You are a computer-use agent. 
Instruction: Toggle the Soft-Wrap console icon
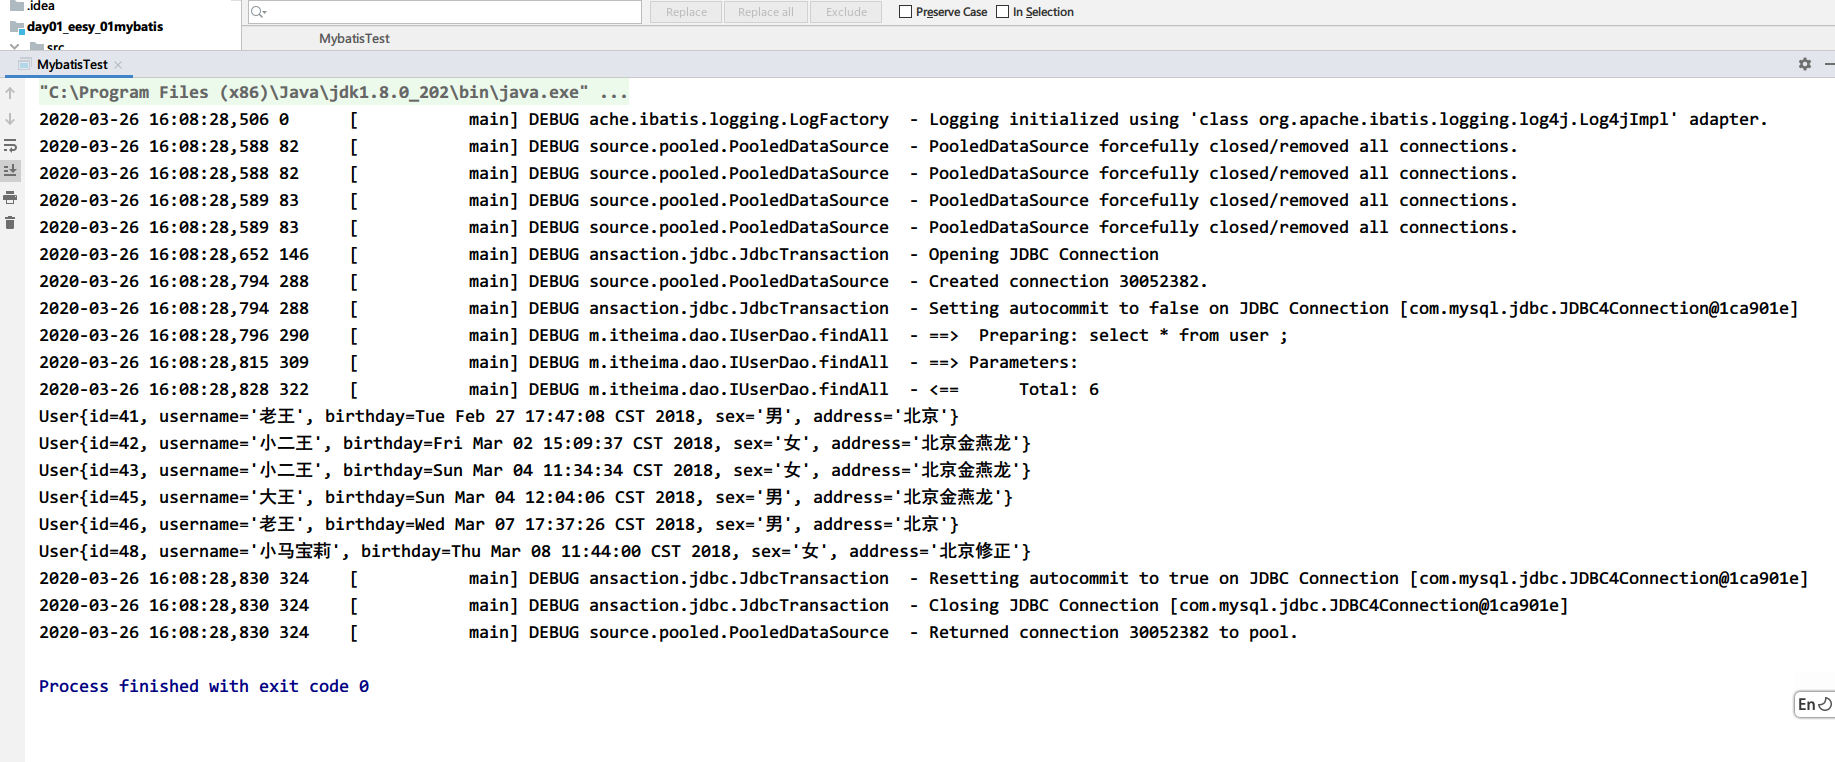click(x=10, y=145)
